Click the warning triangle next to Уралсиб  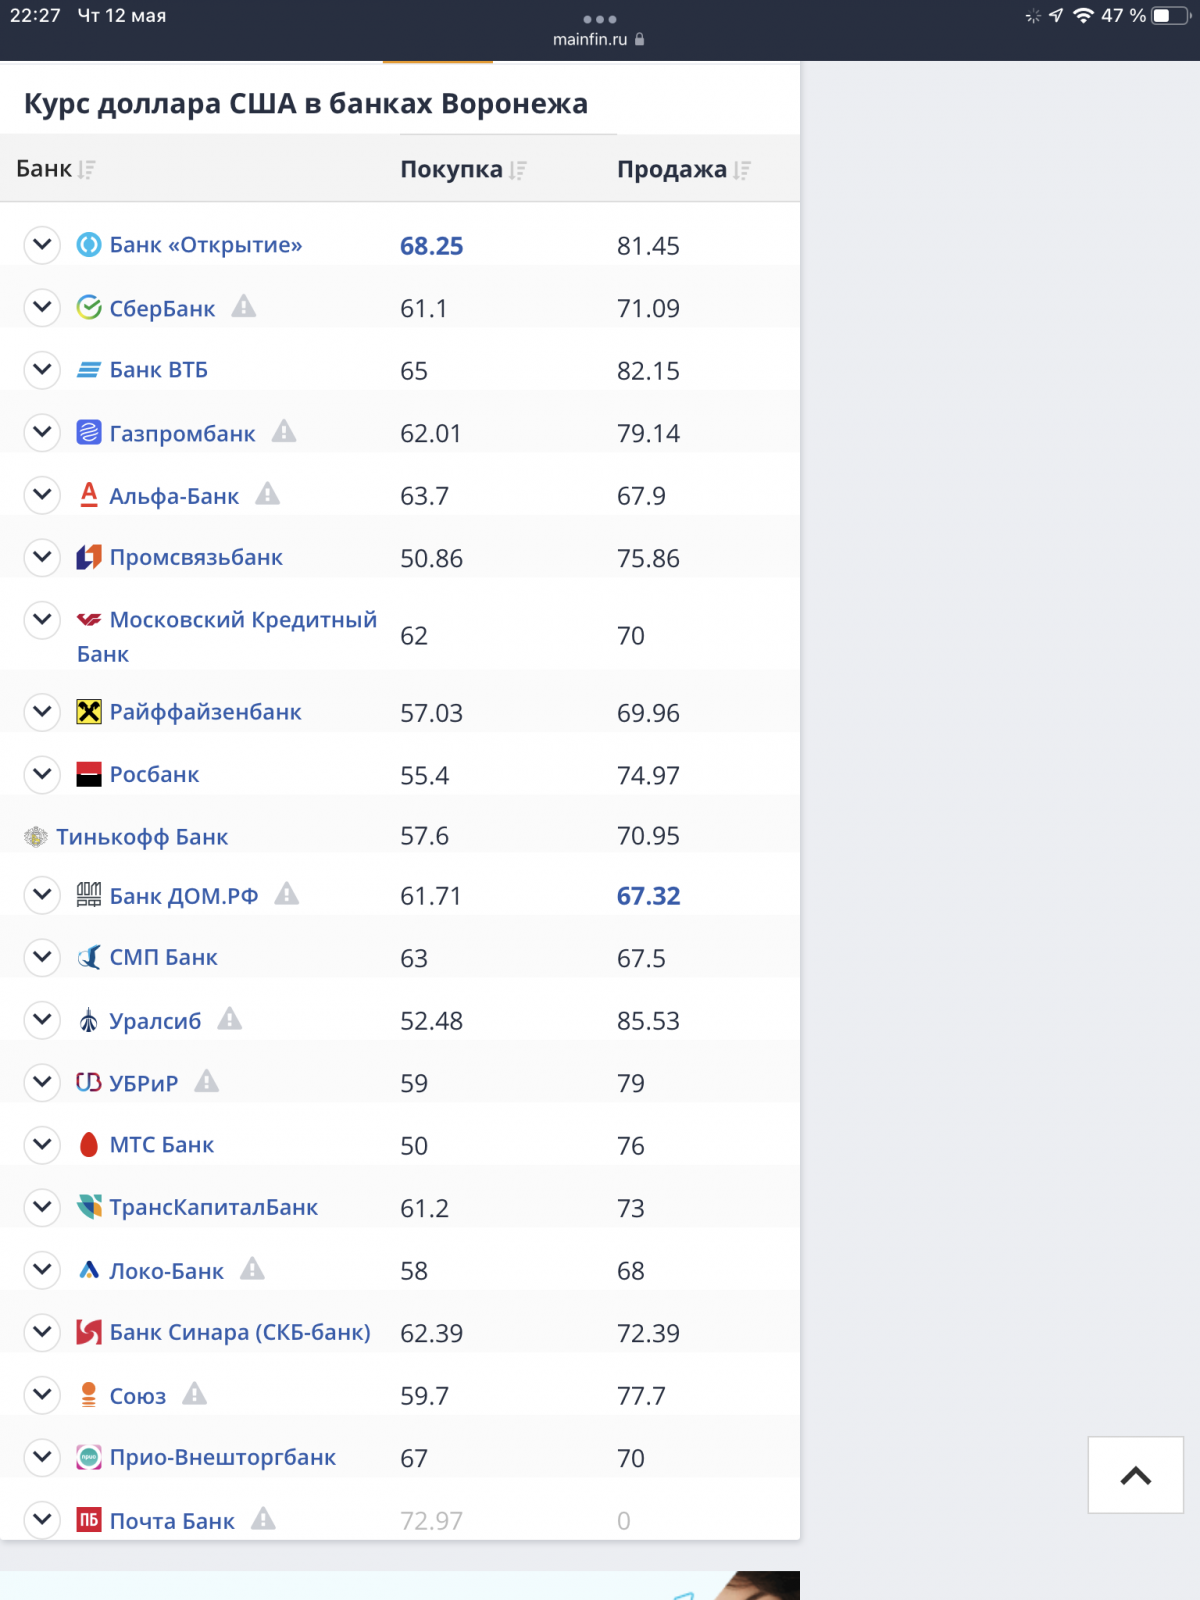(230, 1019)
